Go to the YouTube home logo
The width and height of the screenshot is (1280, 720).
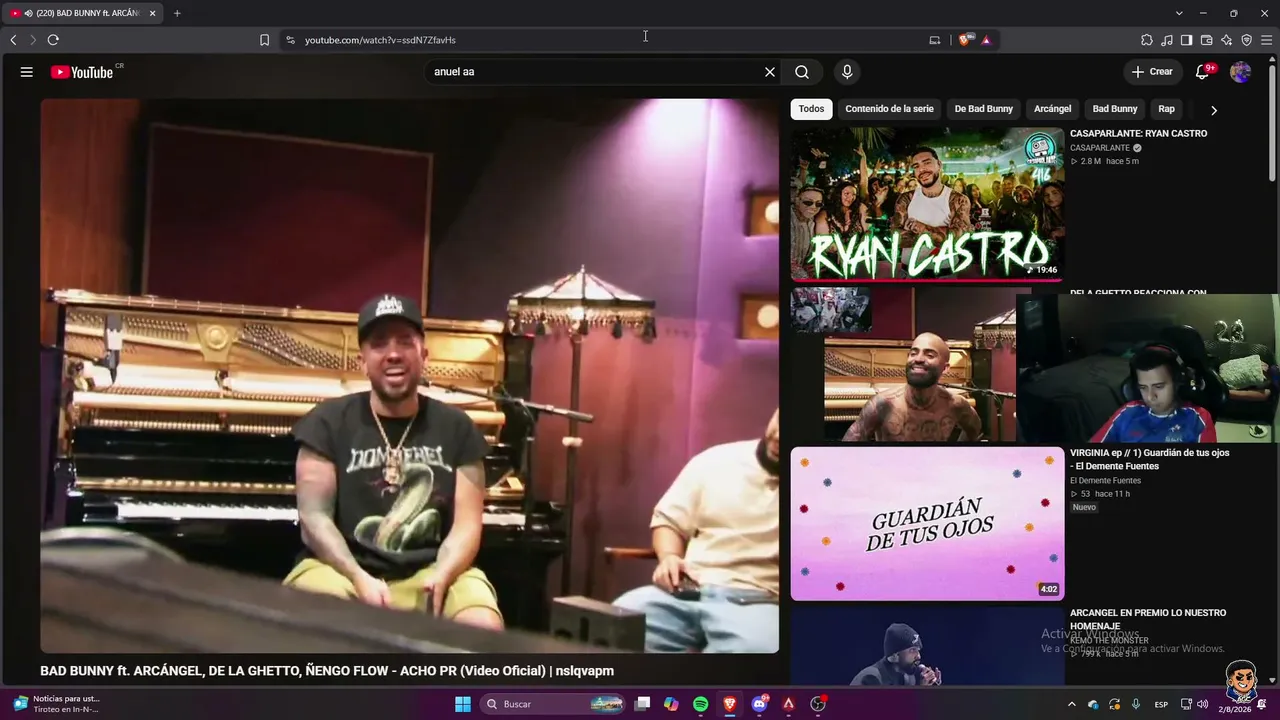click(82, 72)
